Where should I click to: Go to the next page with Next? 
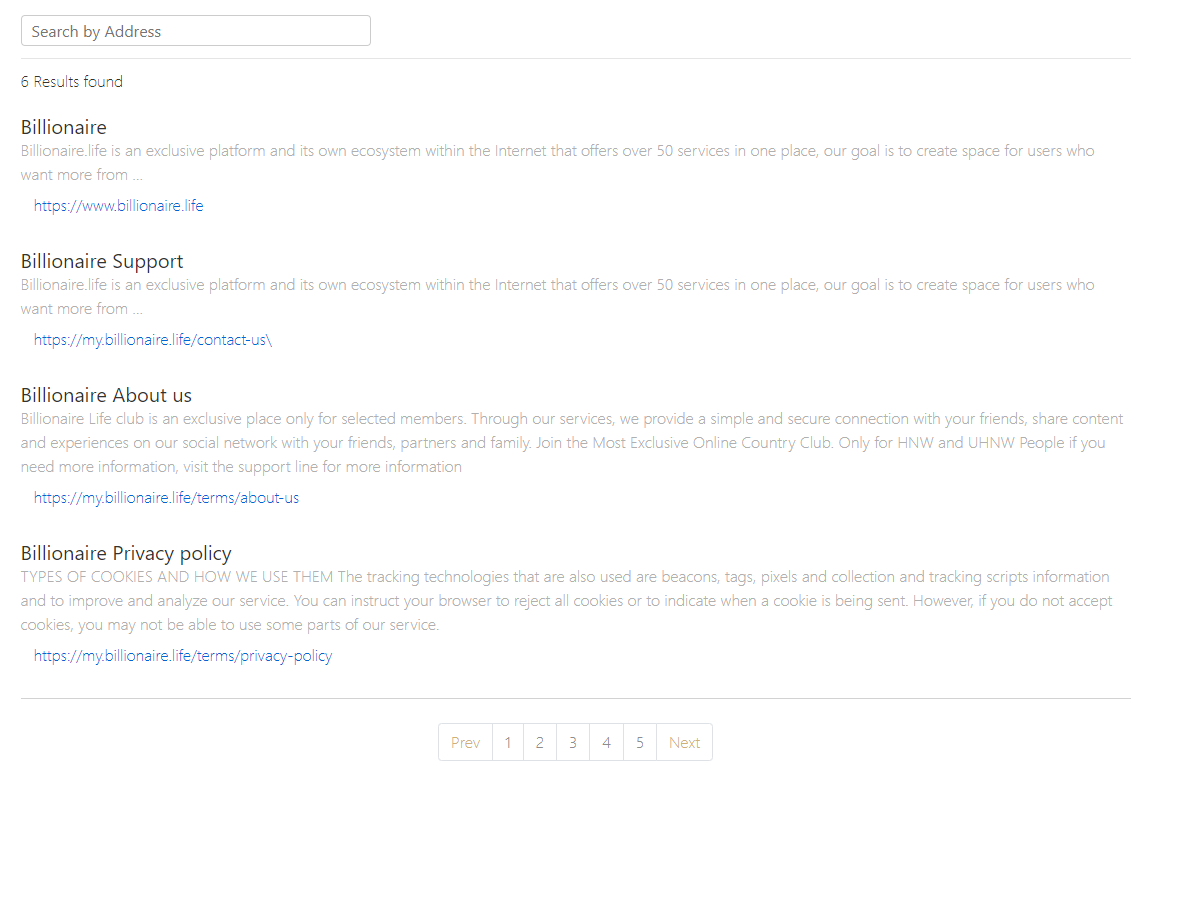685,742
